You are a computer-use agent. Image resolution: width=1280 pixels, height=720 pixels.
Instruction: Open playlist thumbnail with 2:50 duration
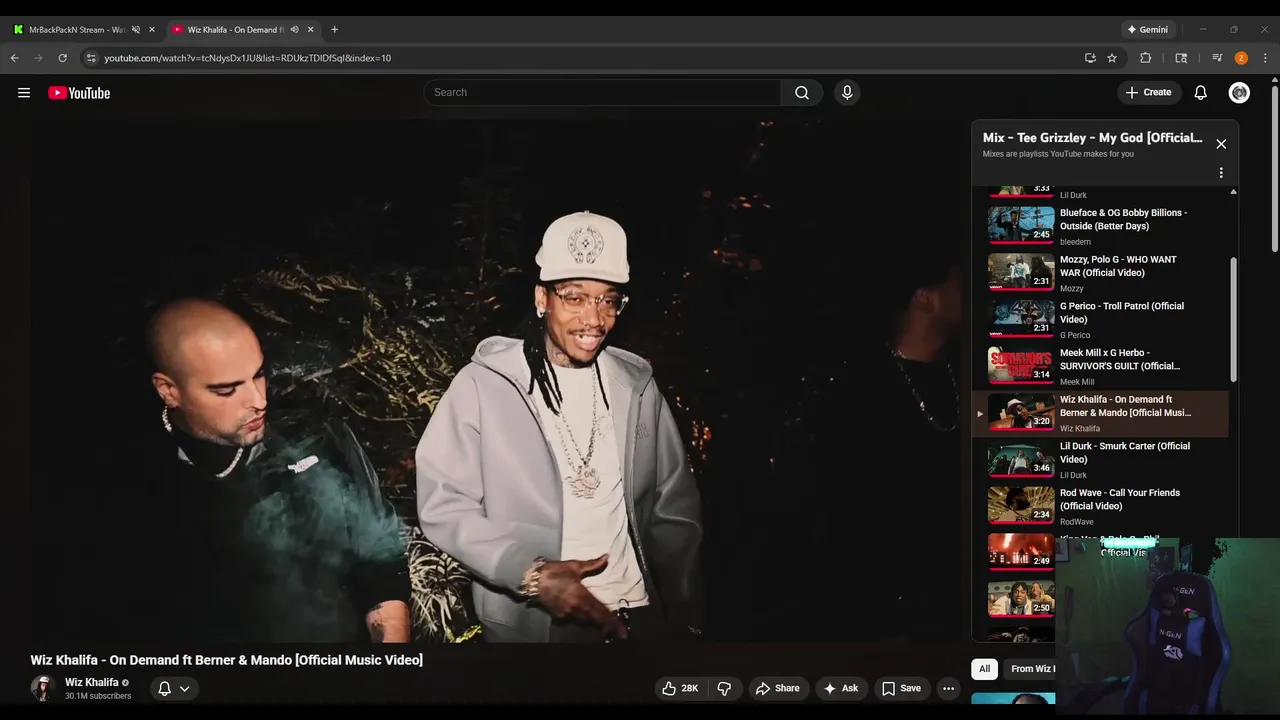coord(1021,599)
